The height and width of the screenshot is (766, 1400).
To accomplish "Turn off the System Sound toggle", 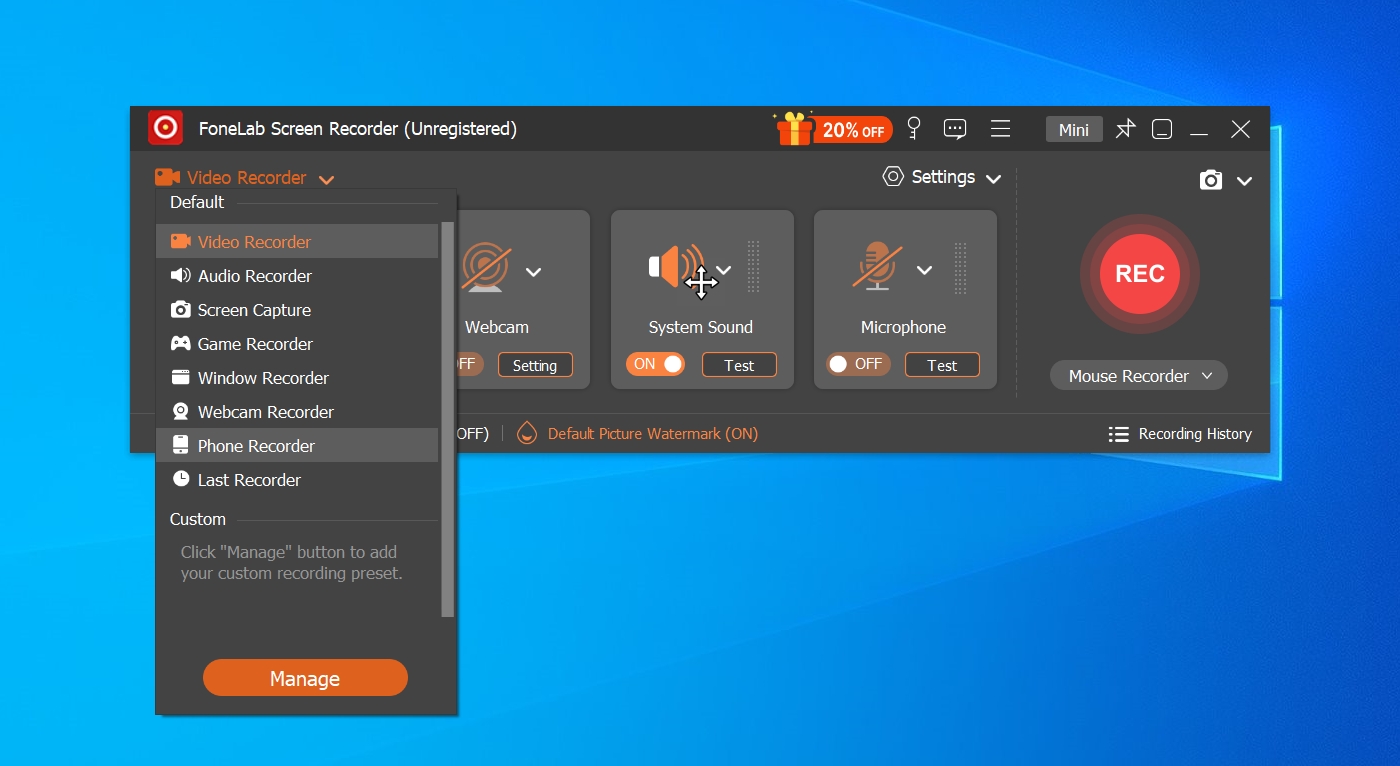I will [656, 364].
